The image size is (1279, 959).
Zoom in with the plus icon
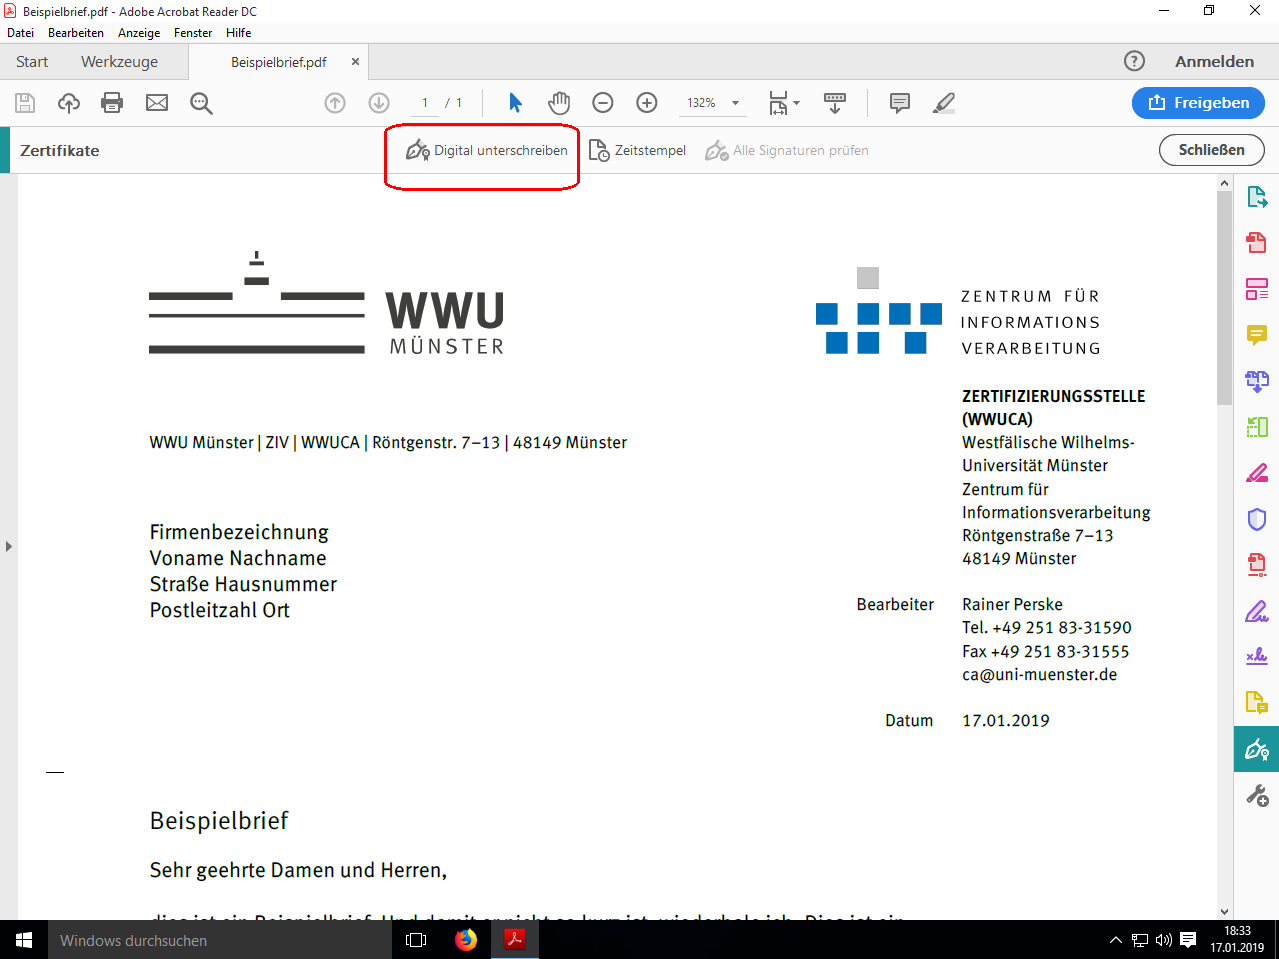pos(647,103)
